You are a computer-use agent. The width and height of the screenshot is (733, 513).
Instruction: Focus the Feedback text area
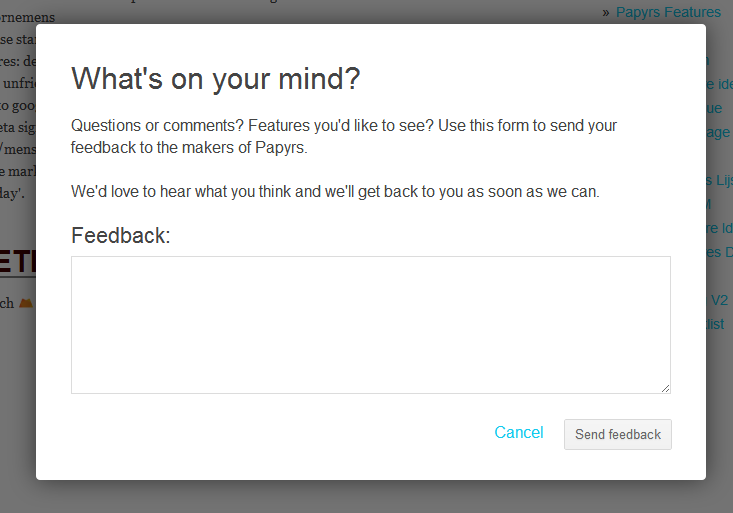pyautogui.click(x=371, y=325)
